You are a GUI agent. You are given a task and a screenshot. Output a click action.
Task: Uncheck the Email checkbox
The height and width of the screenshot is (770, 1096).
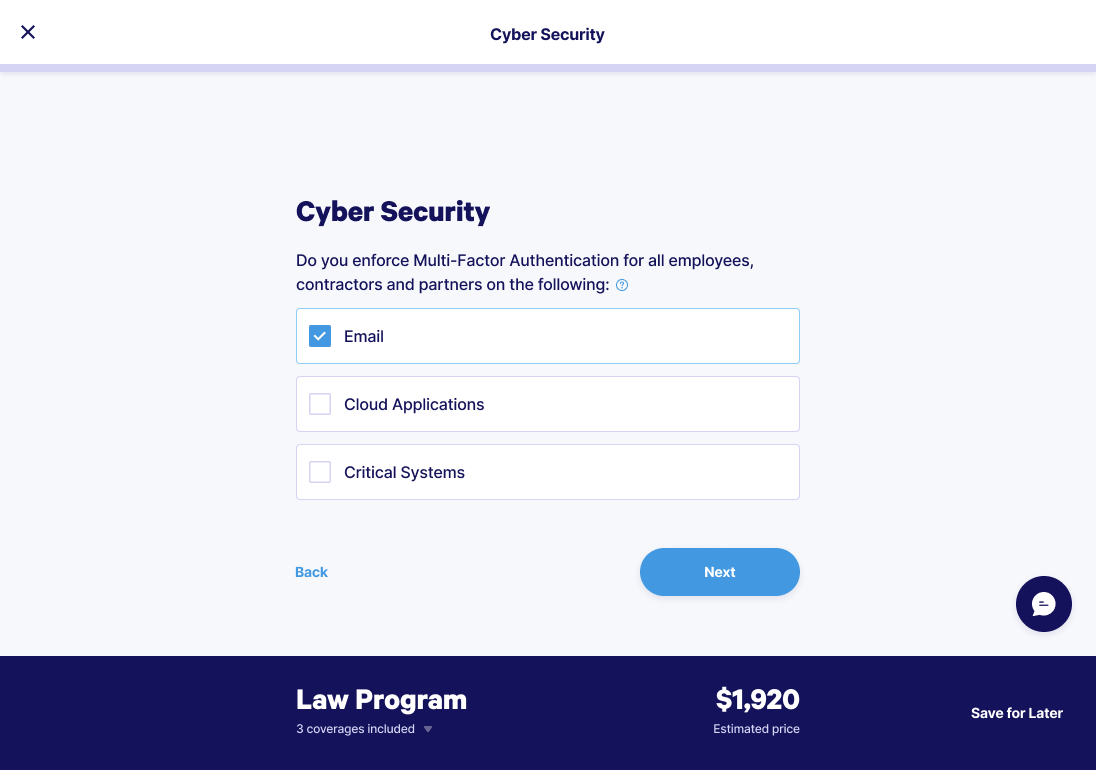(320, 336)
